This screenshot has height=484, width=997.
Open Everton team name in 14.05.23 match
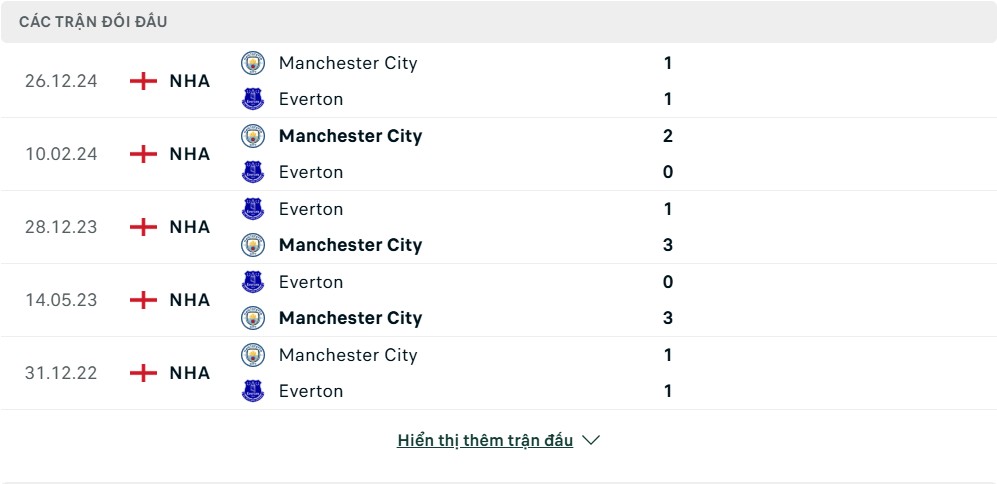point(311,282)
